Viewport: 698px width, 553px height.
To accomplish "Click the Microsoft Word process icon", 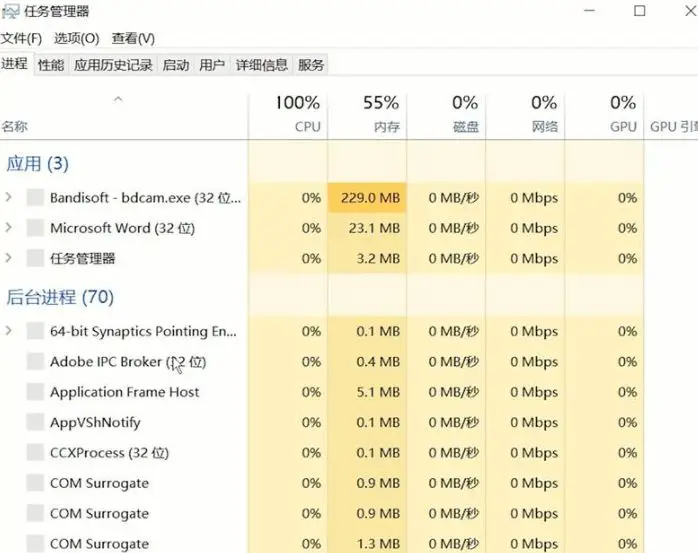I will [x=35, y=228].
